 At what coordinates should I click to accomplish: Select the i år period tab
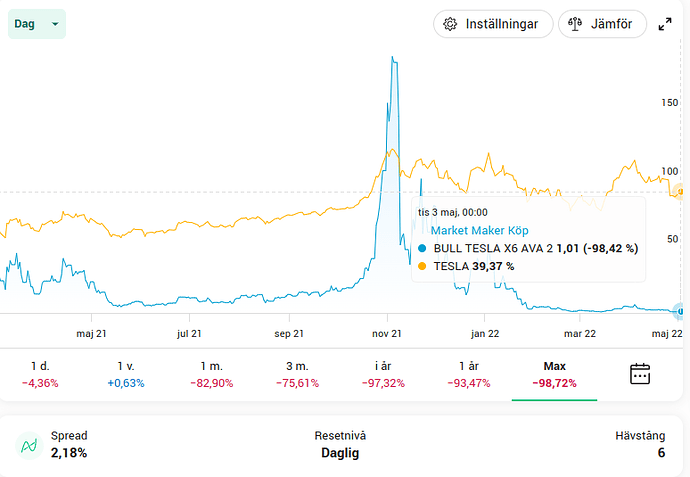[x=383, y=374]
